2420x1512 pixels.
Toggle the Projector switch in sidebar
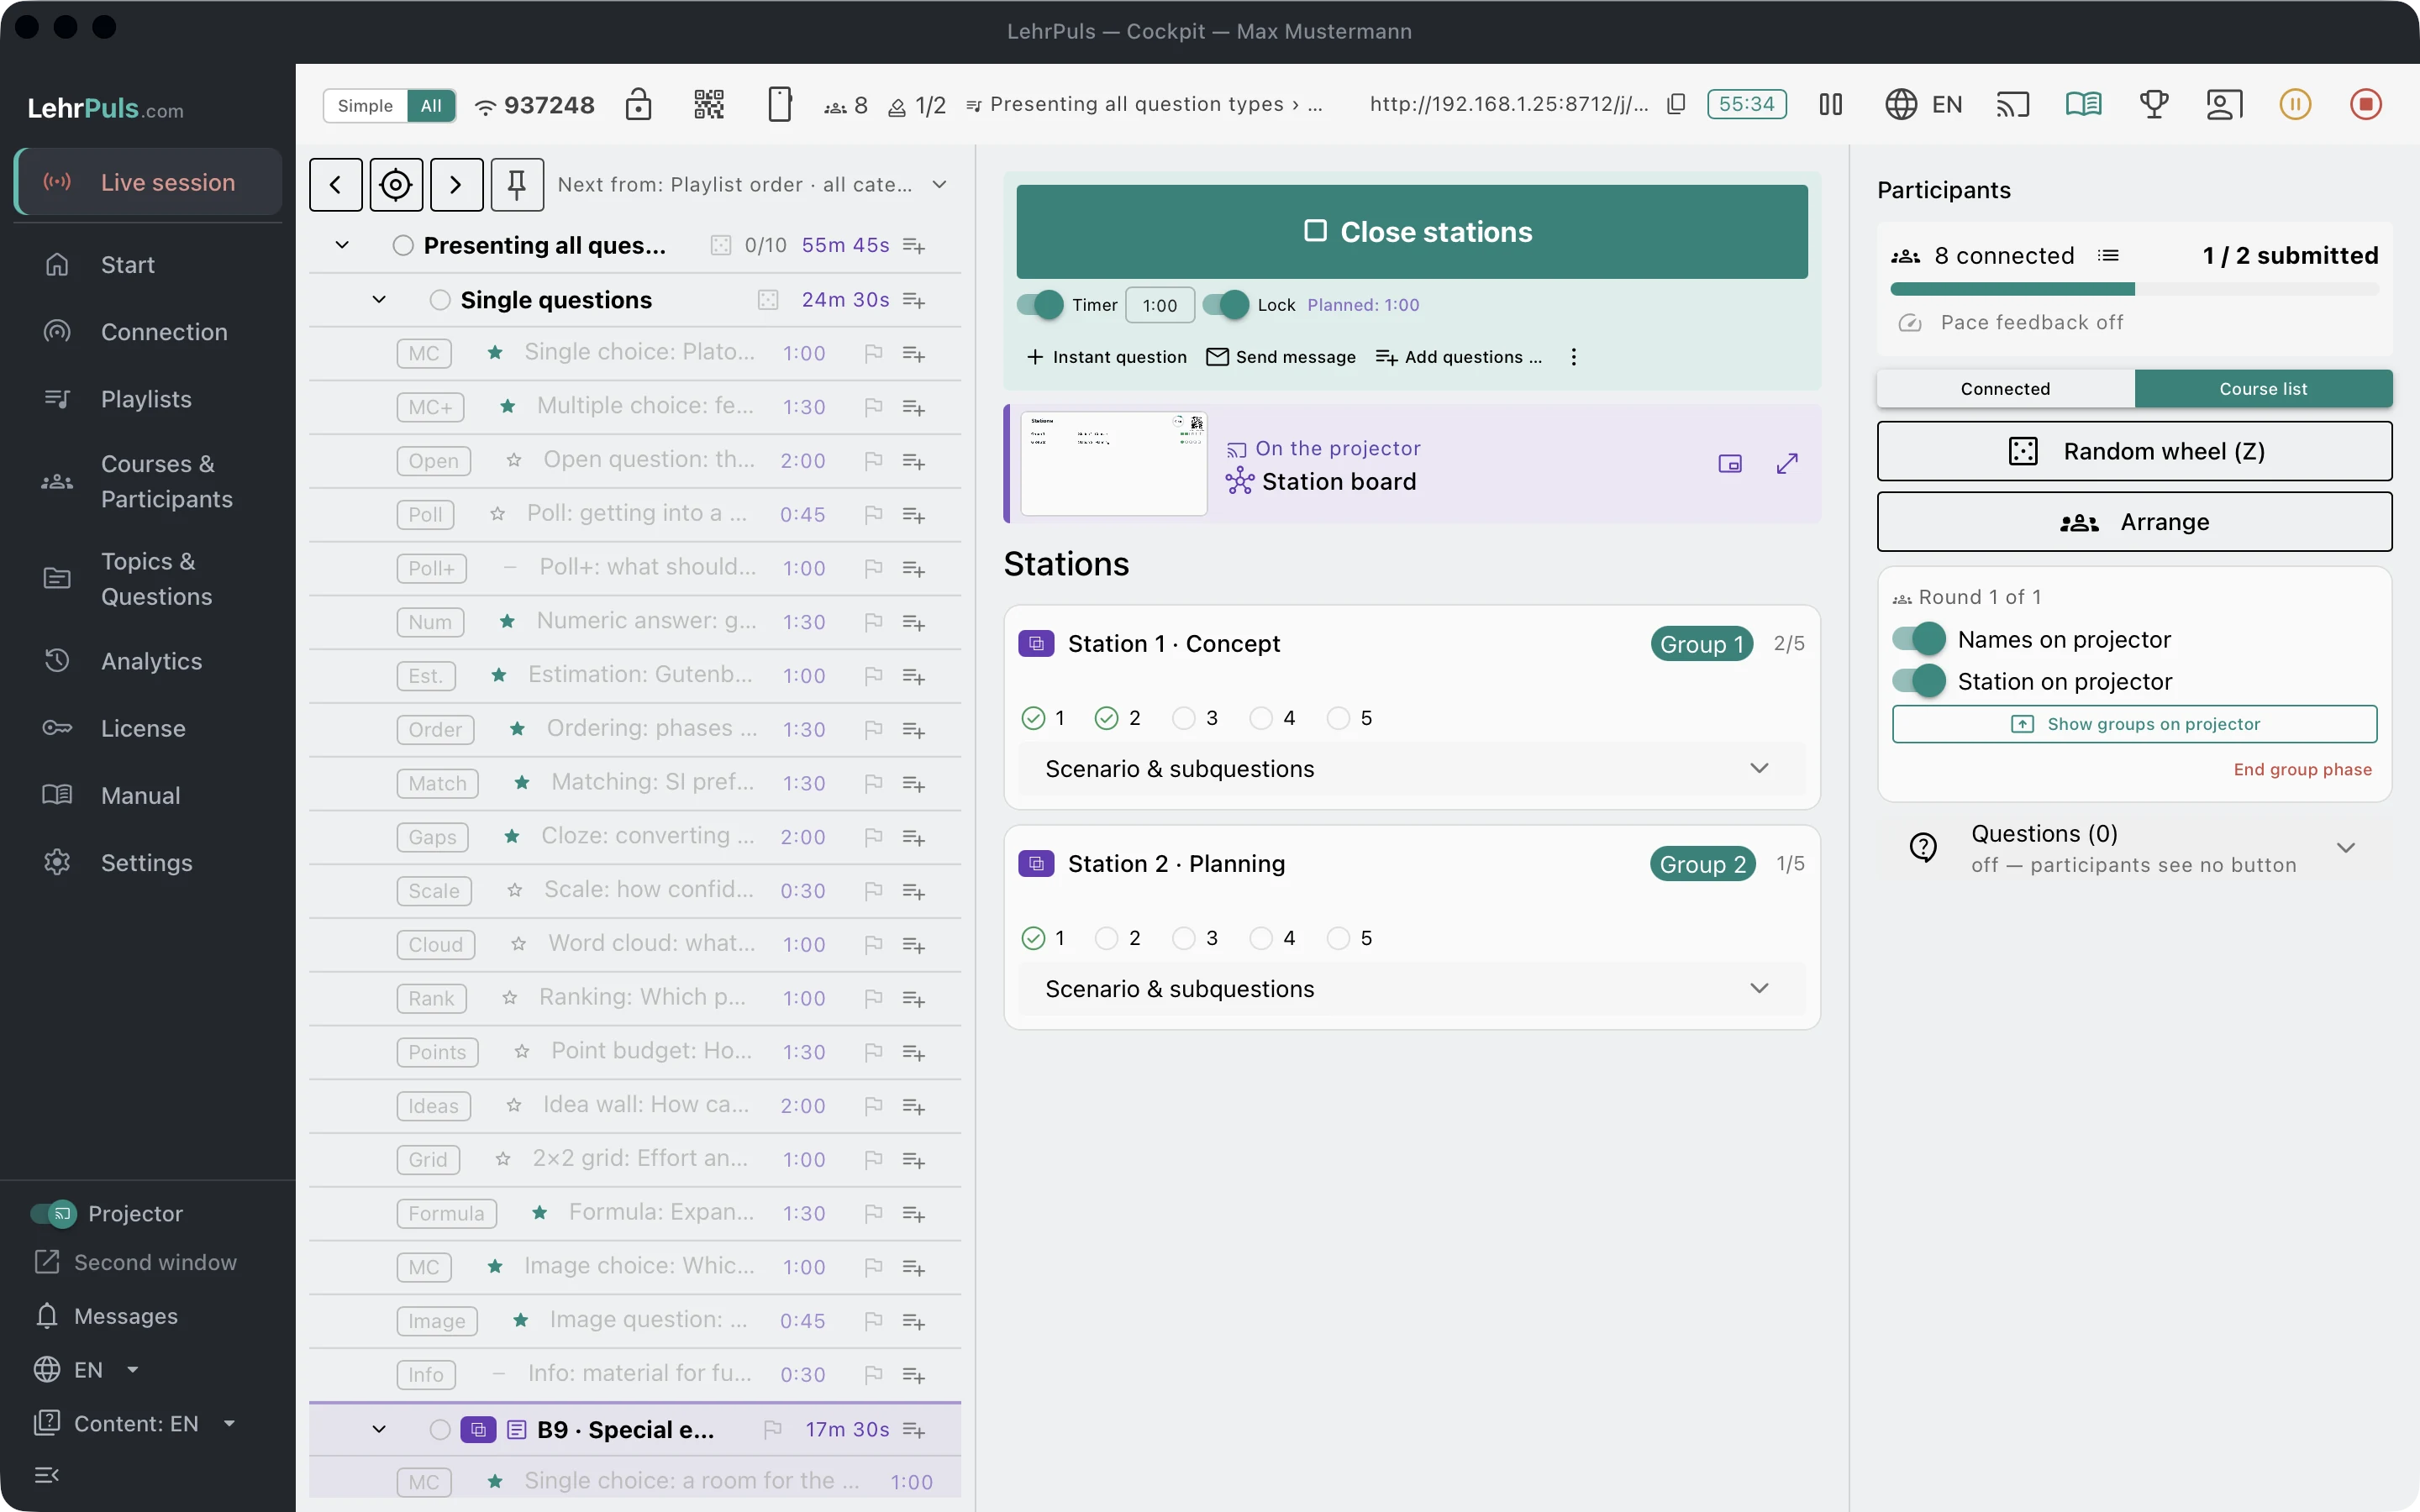53,1213
